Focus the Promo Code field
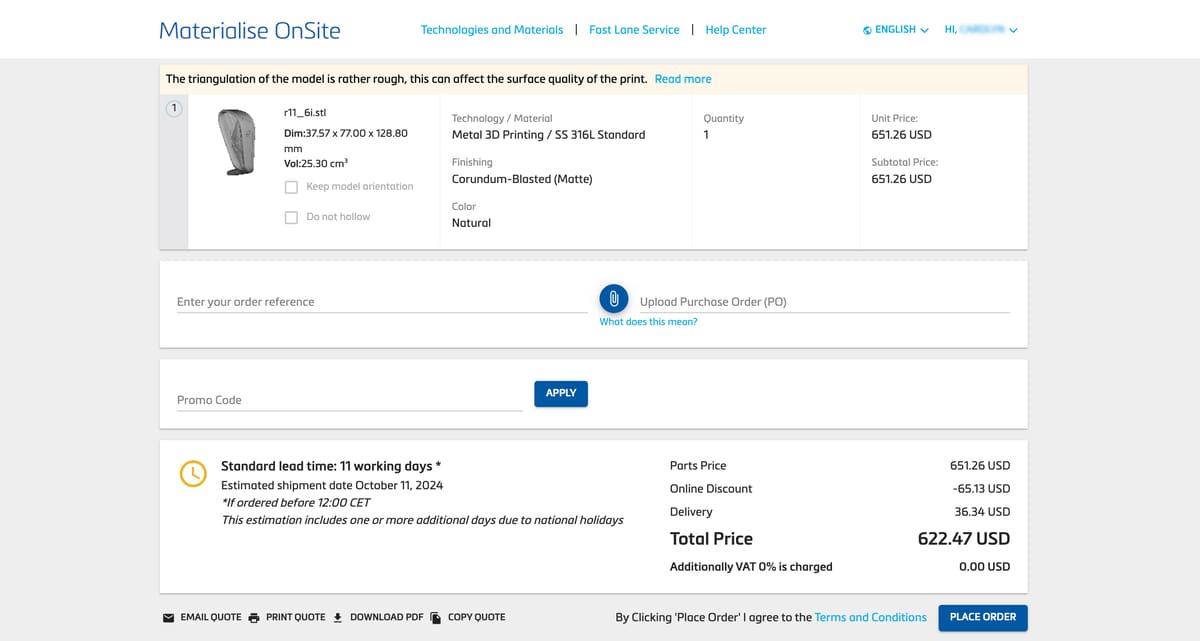Image resolution: width=1200 pixels, height=641 pixels. (x=350, y=400)
